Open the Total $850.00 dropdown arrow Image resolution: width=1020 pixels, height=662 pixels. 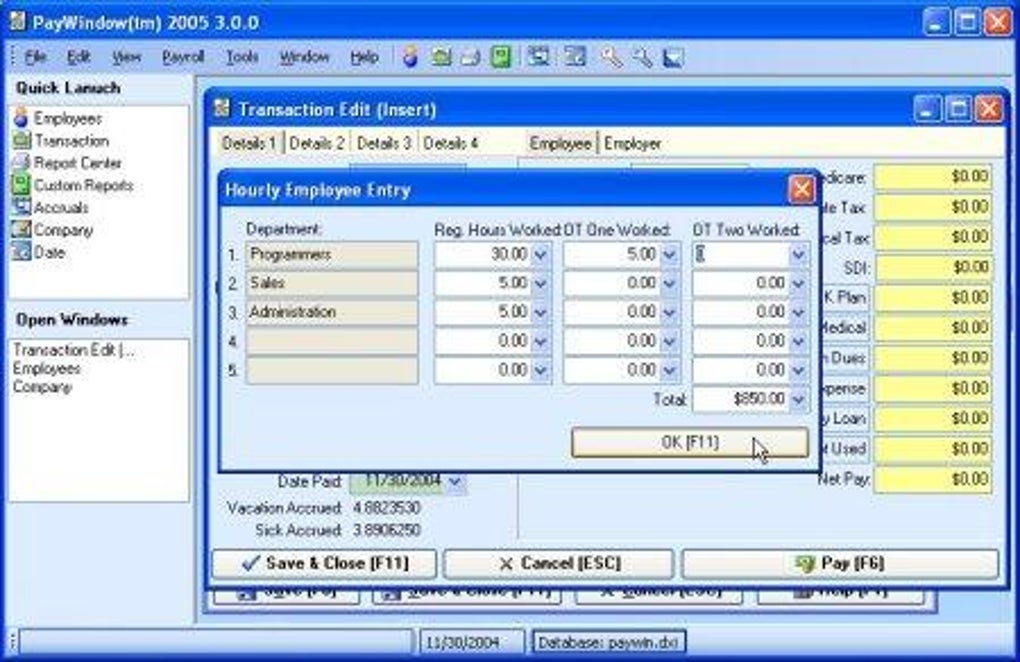click(799, 399)
